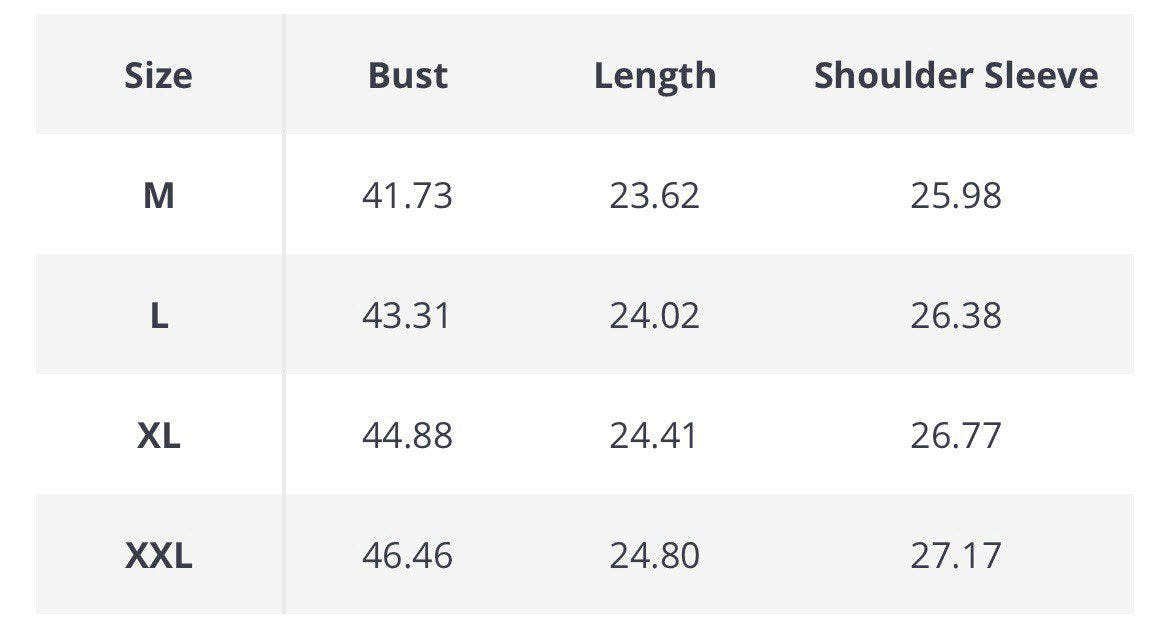
Task: Select the L size row label
Action: 159,316
